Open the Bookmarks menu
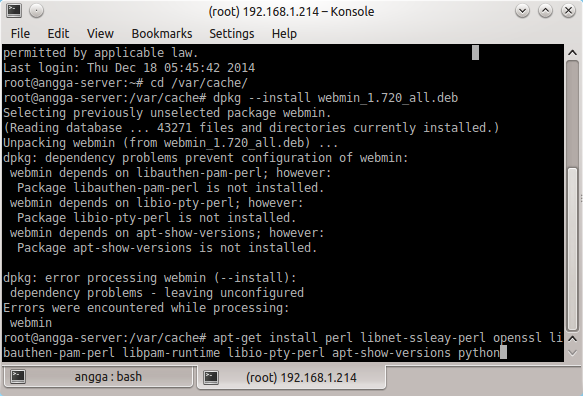Image resolution: width=583 pixels, height=396 pixels. (x=162, y=34)
